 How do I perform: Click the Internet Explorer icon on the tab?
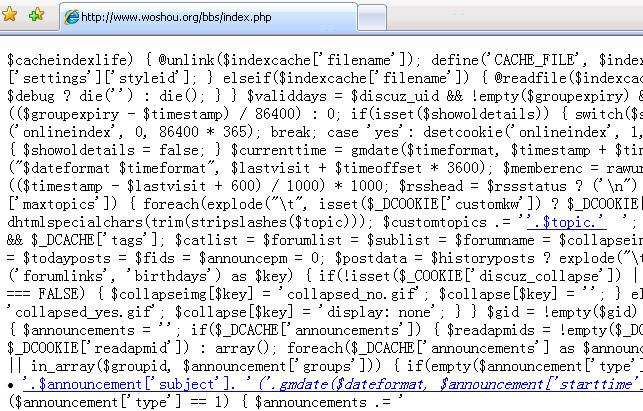point(71,17)
